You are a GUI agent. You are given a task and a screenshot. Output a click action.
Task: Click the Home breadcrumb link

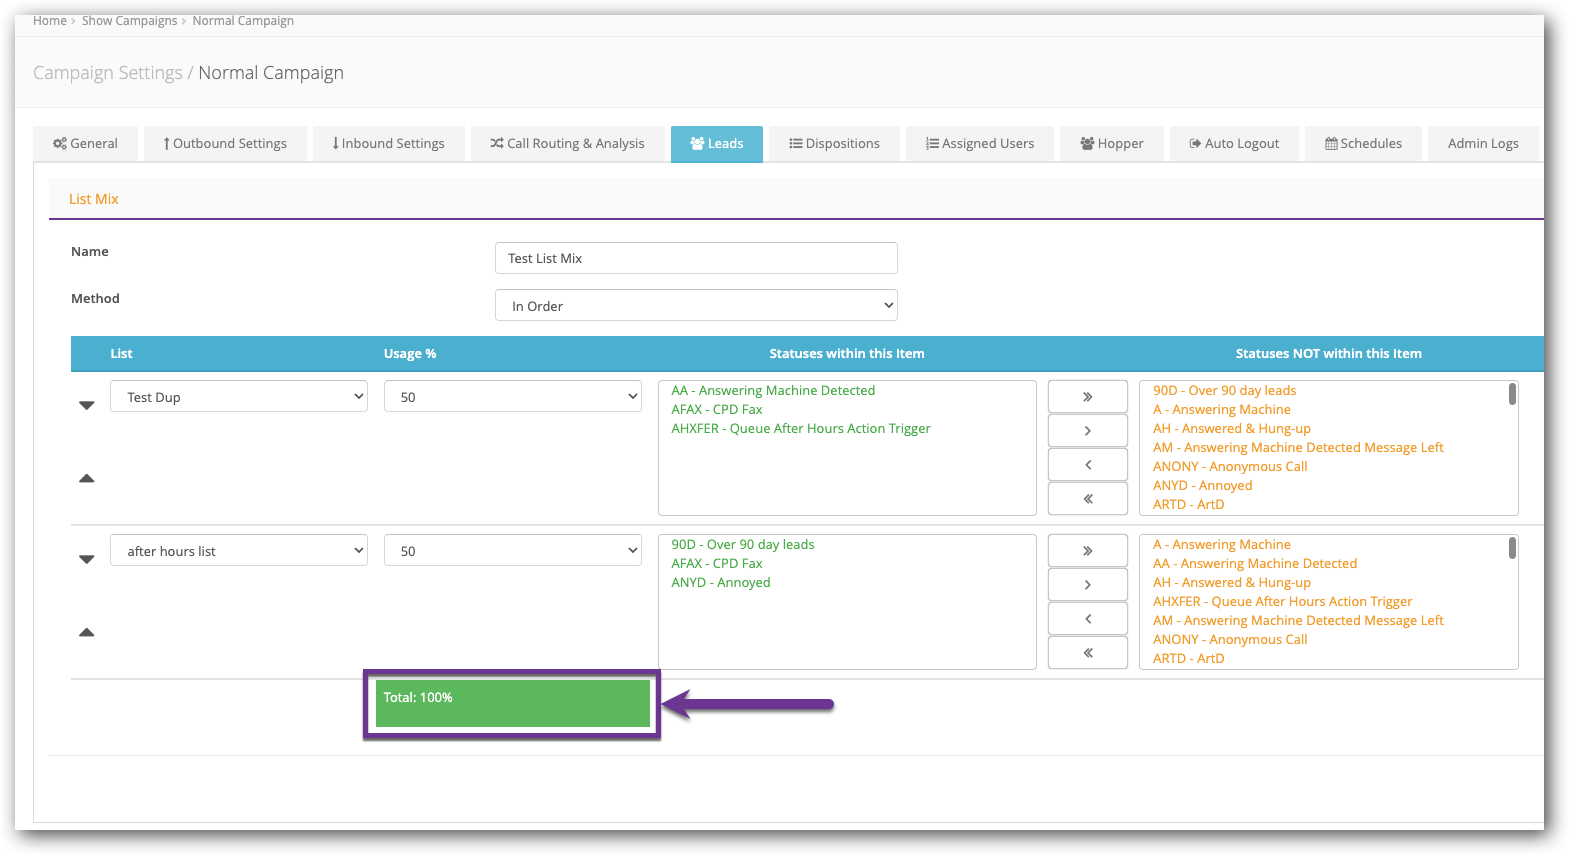click(49, 21)
